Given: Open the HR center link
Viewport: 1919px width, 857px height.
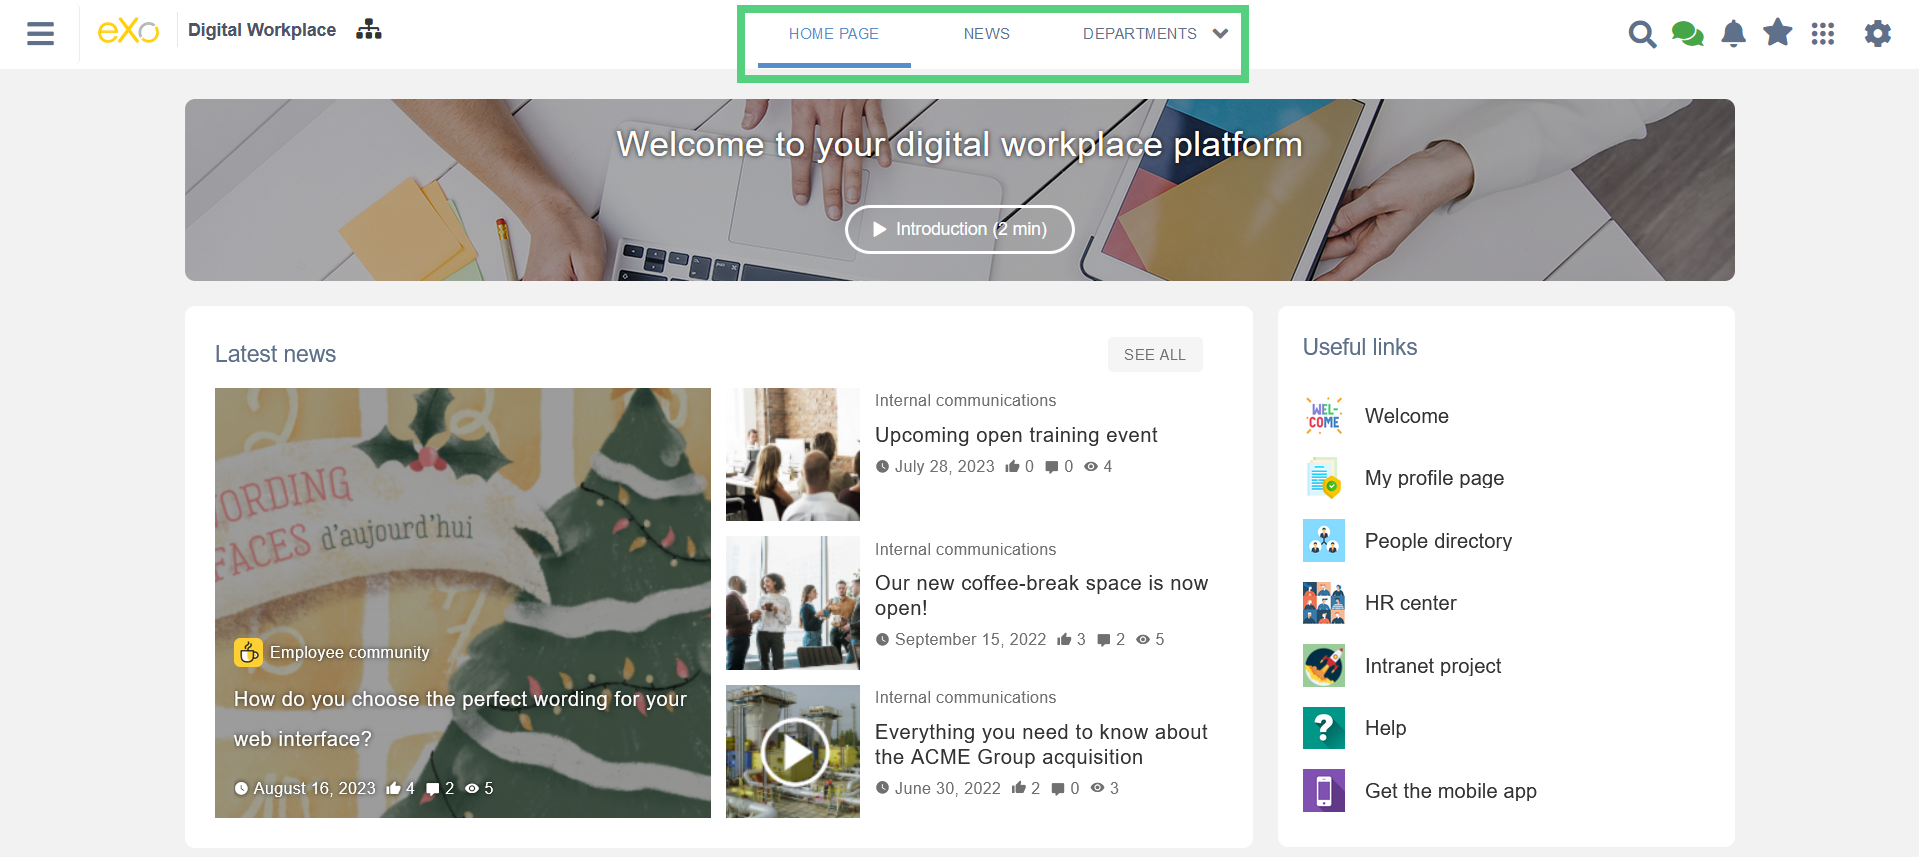Looking at the screenshot, I should [x=1410, y=603].
